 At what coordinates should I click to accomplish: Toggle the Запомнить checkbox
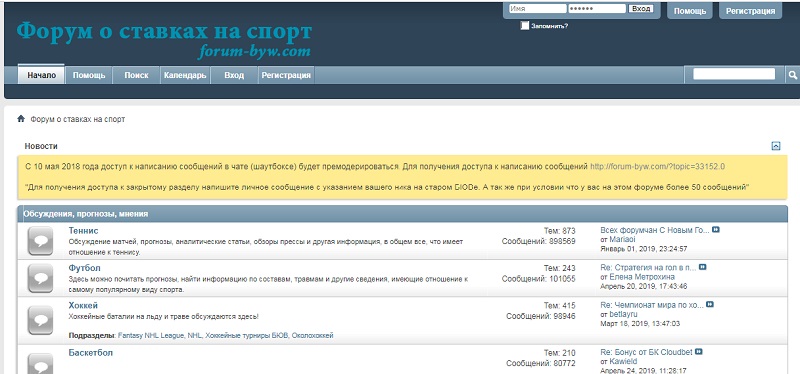pyautogui.click(x=524, y=26)
